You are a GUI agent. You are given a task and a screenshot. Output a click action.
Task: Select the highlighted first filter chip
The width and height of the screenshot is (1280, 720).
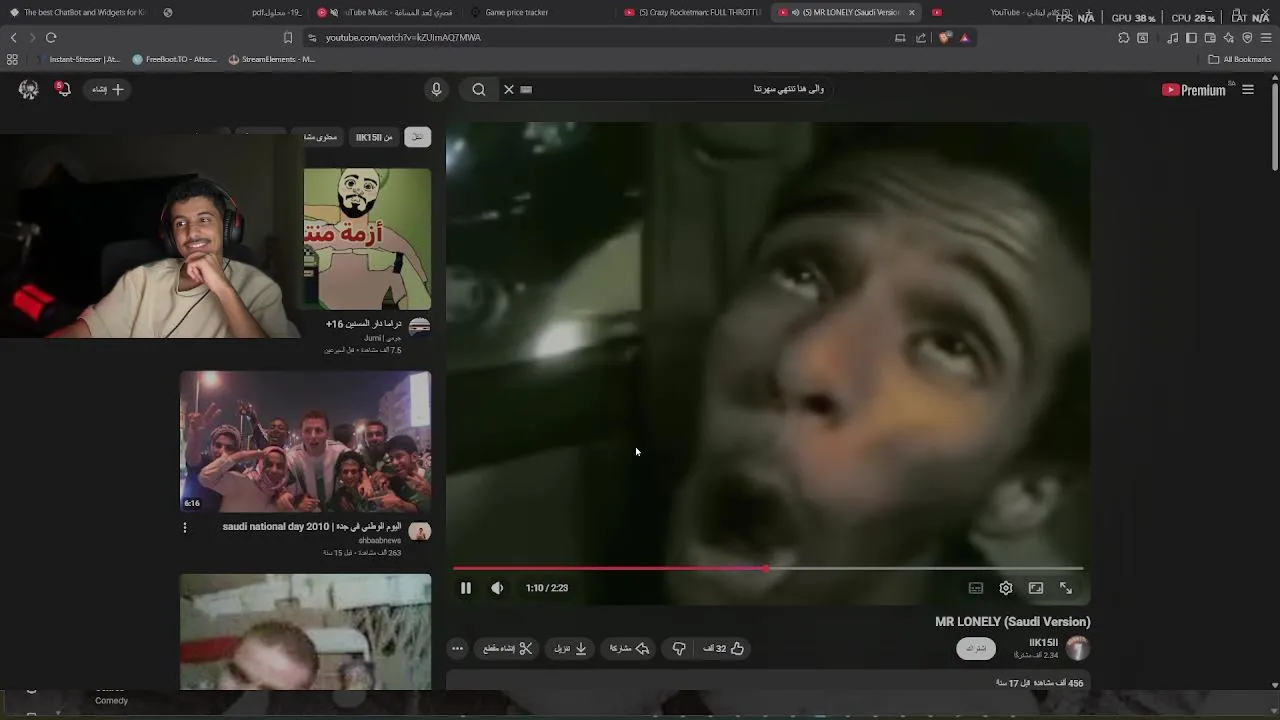(x=417, y=137)
